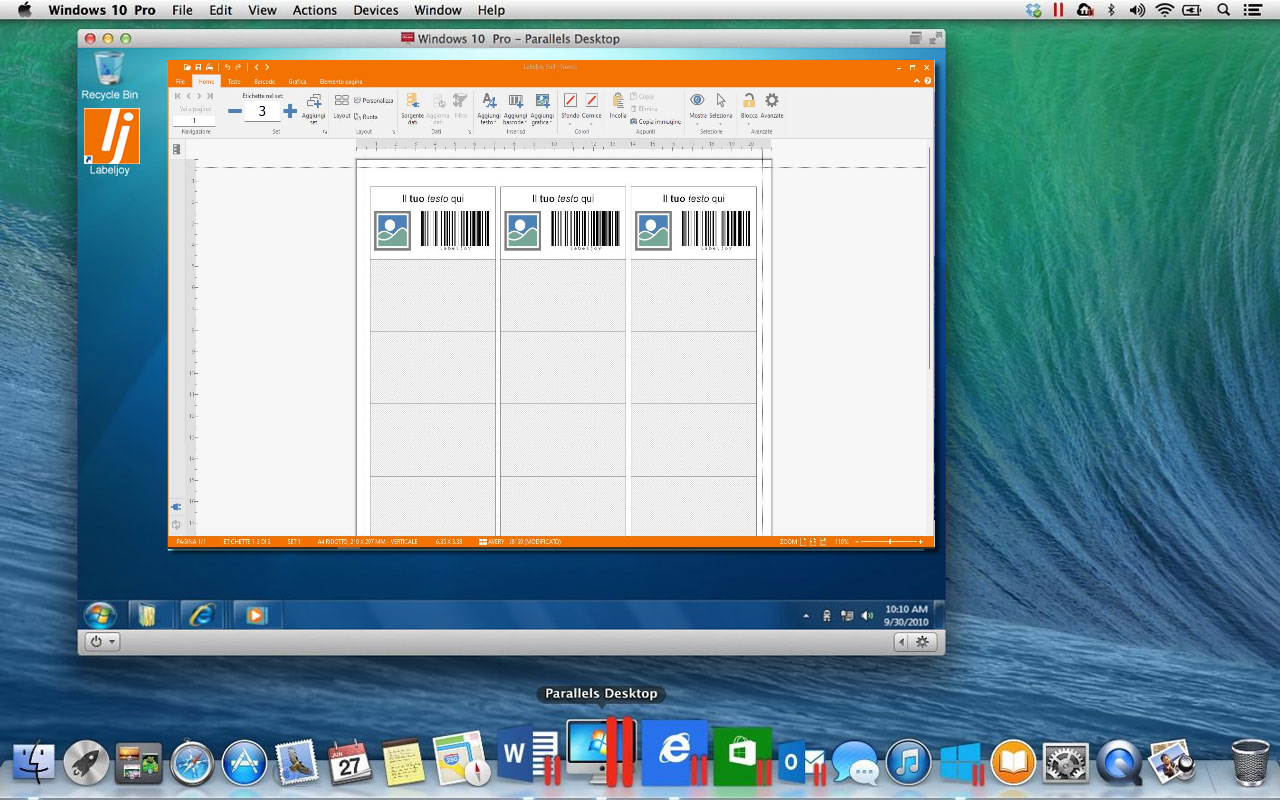Switch to the Barcode ribbon tab
The width and height of the screenshot is (1280, 800).
point(265,81)
